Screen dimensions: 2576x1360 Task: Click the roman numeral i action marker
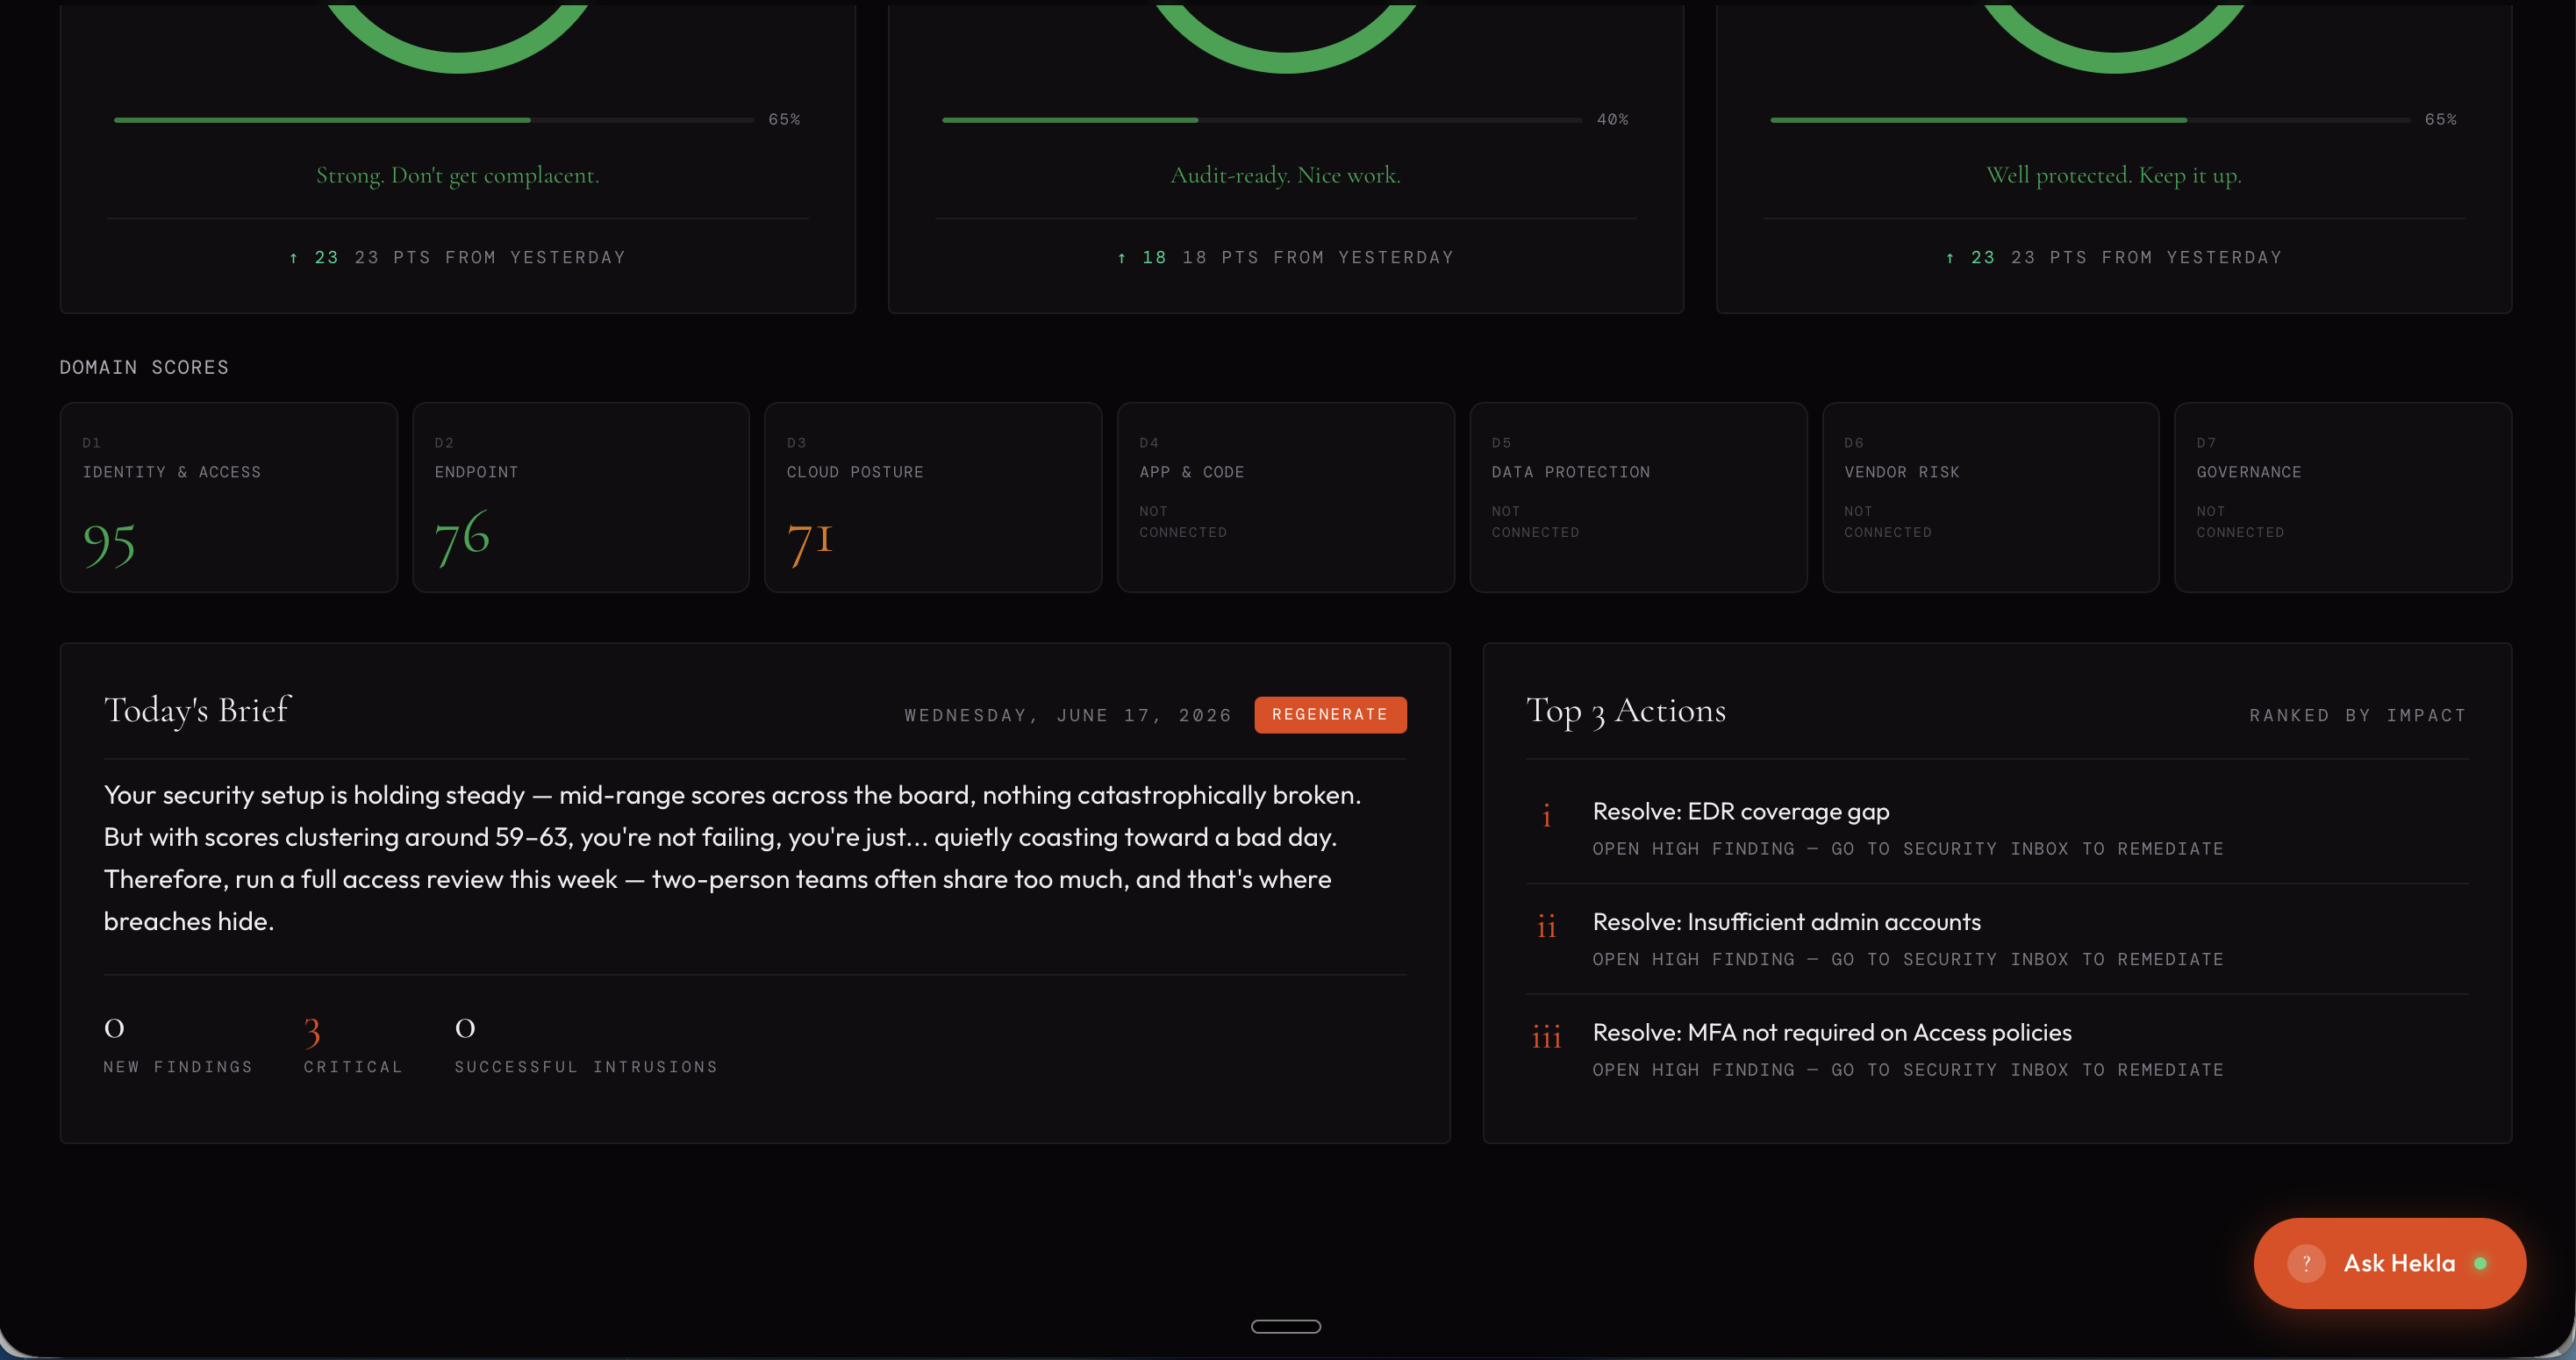point(1546,816)
